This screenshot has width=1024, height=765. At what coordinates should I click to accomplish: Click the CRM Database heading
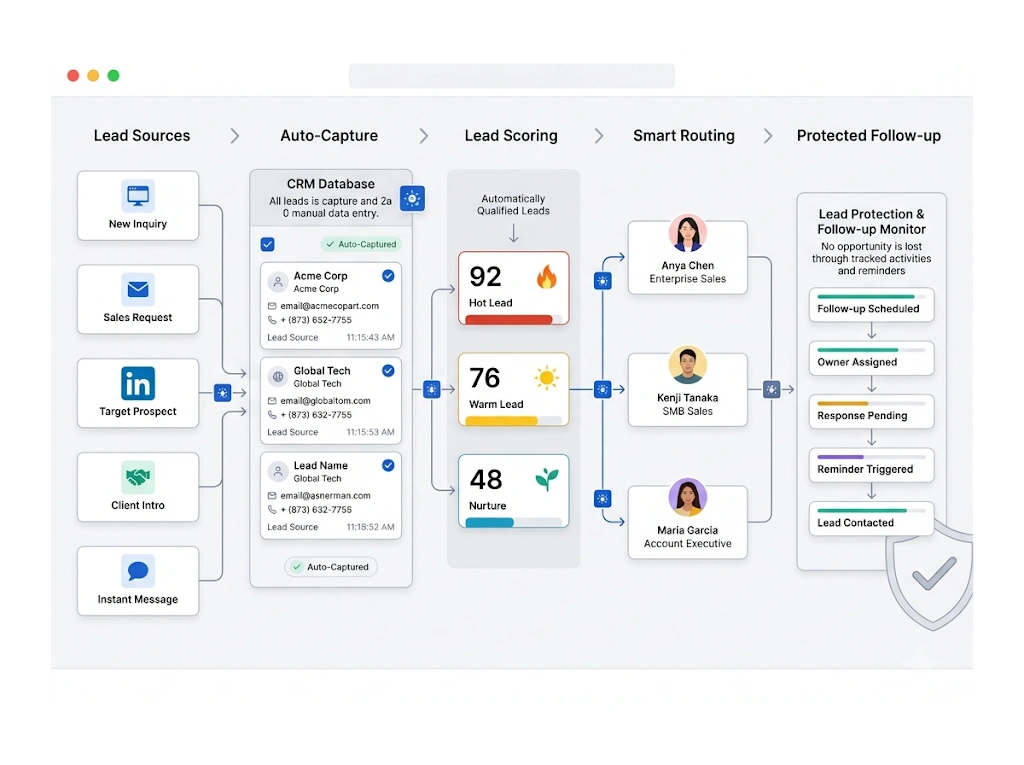point(330,184)
